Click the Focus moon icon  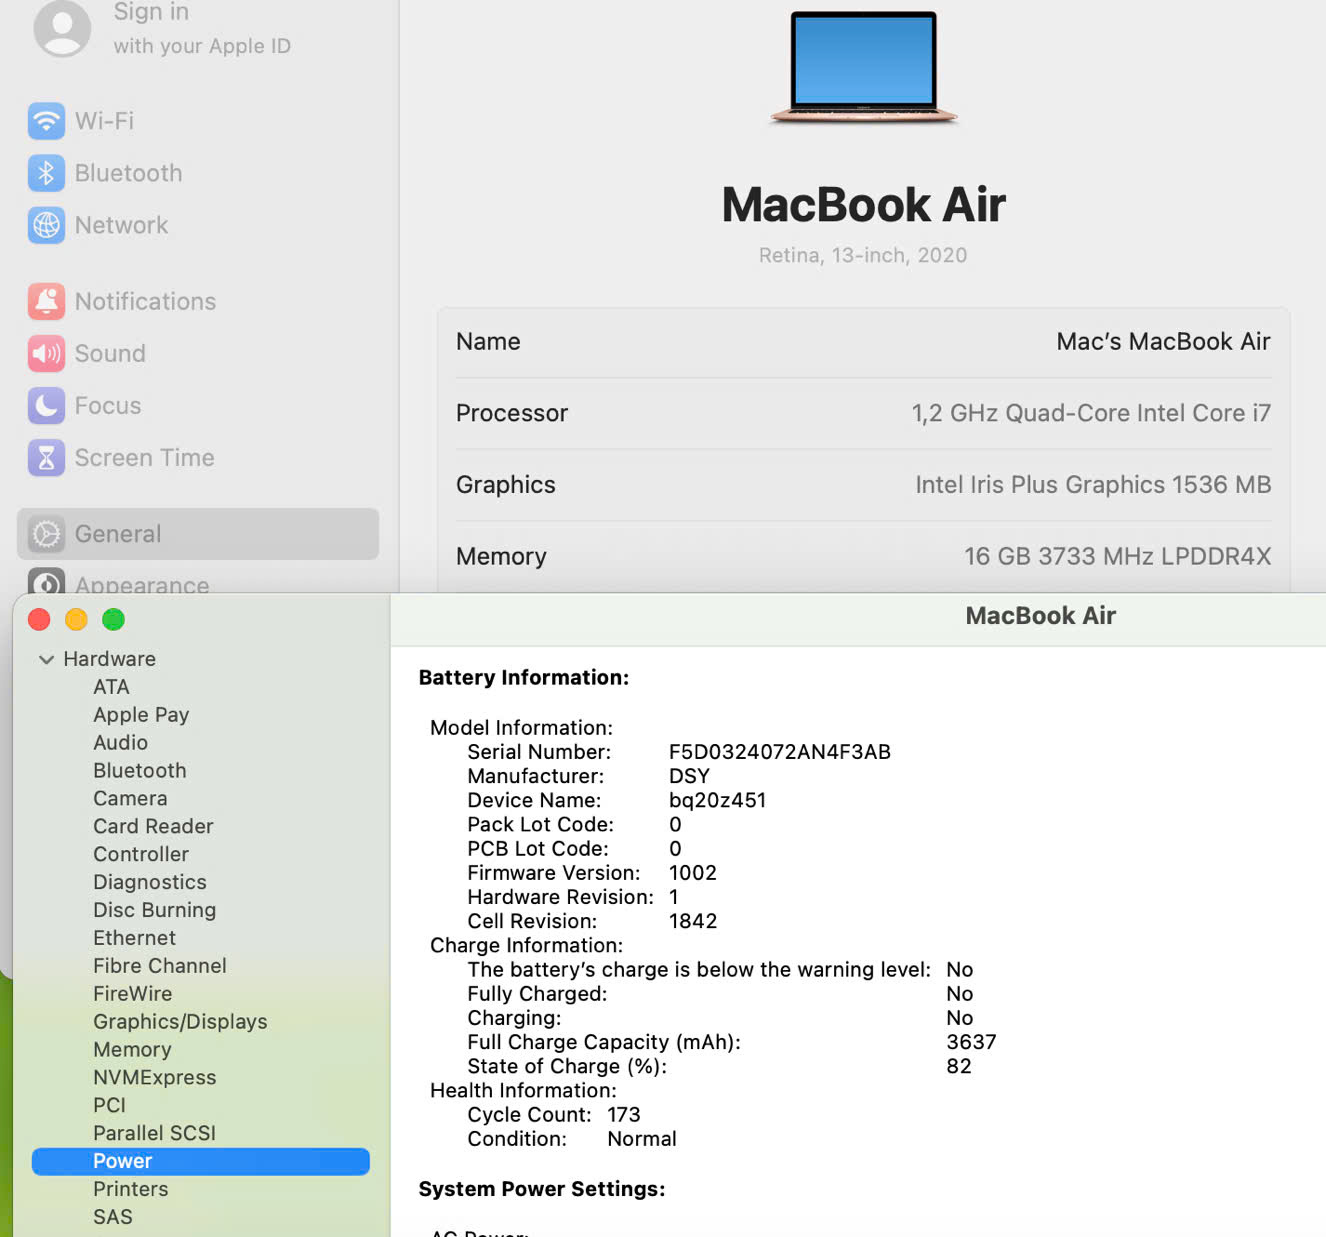(x=46, y=405)
